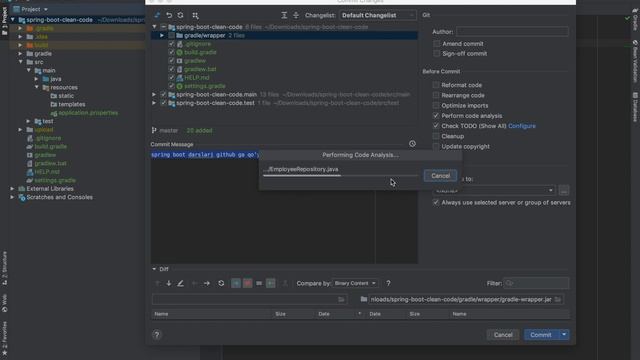Open the Changelist dropdown
The image size is (640, 360).
point(377,15)
